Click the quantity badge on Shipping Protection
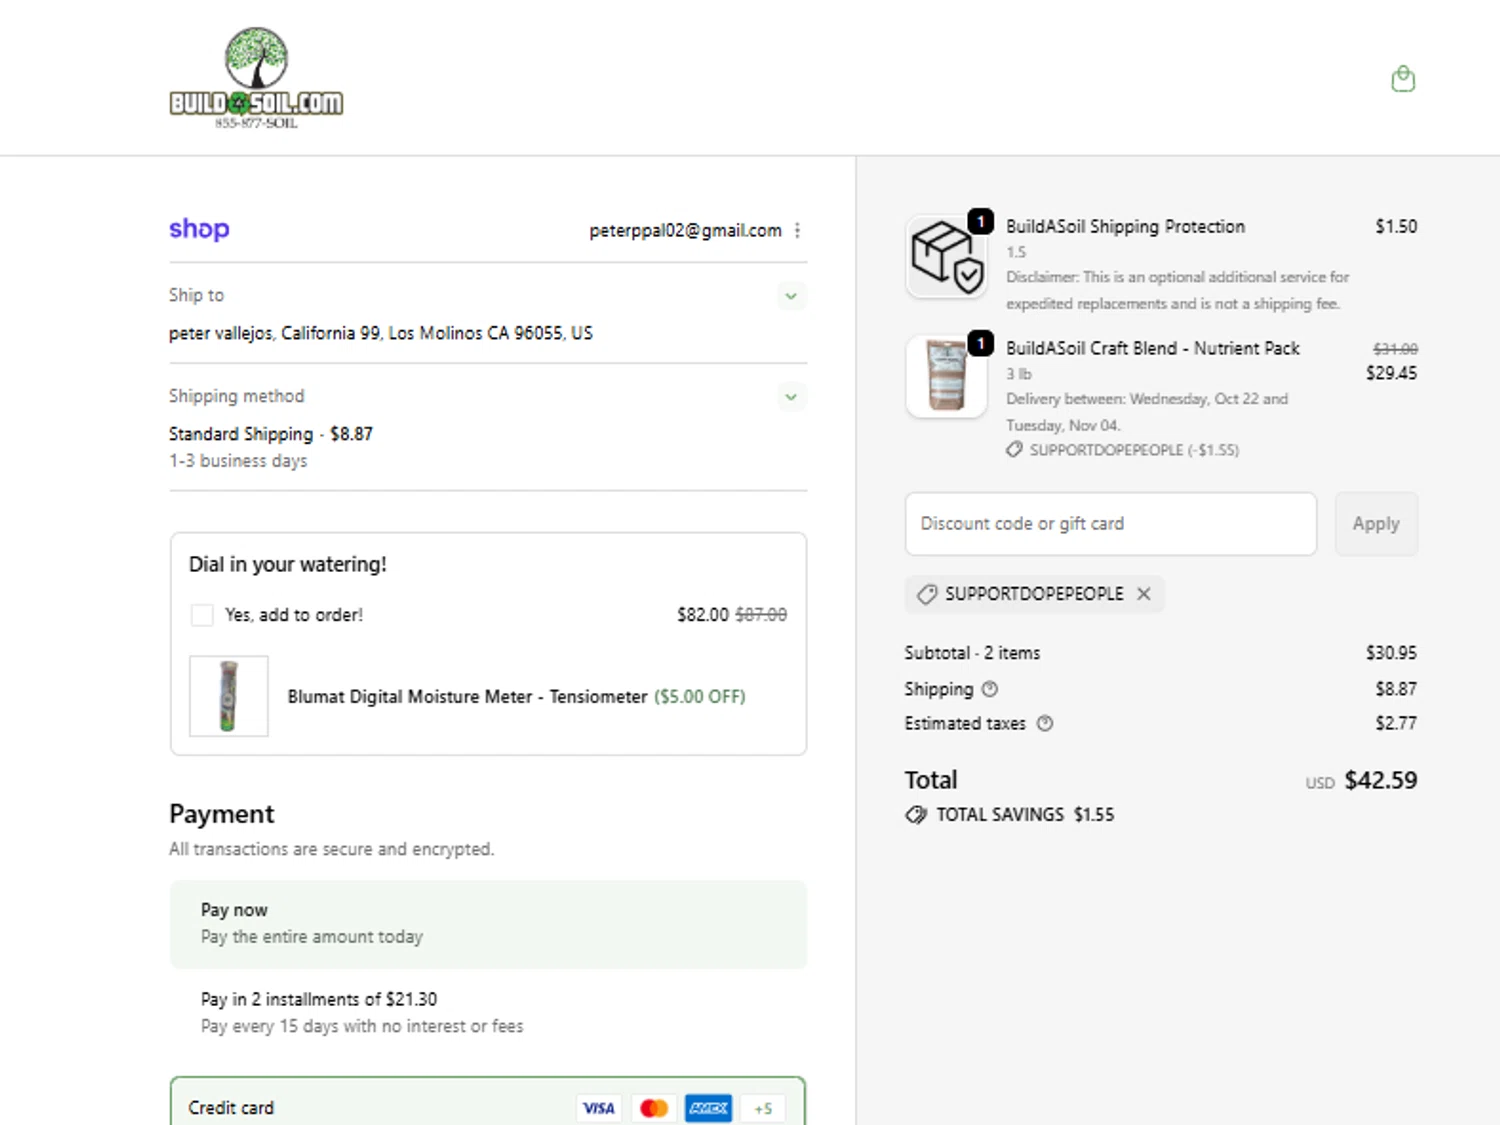This screenshot has width=1500, height=1125. [981, 221]
